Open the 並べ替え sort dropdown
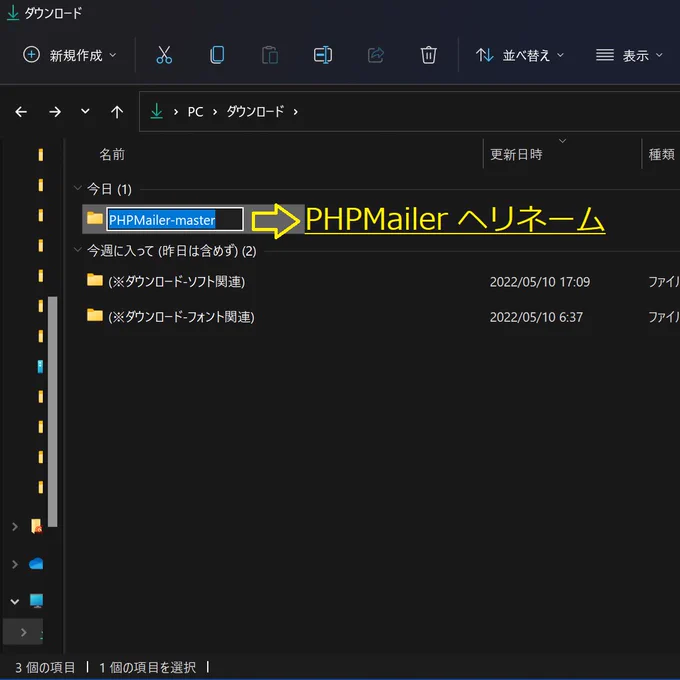The width and height of the screenshot is (680, 680). (x=520, y=55)
